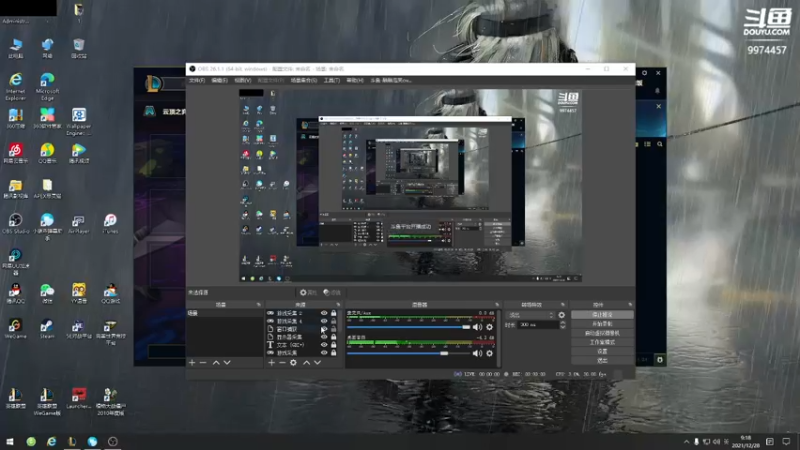
Task: Hide the 游戏采集 2 source with eye icon
Action: [x=324, y=313]
